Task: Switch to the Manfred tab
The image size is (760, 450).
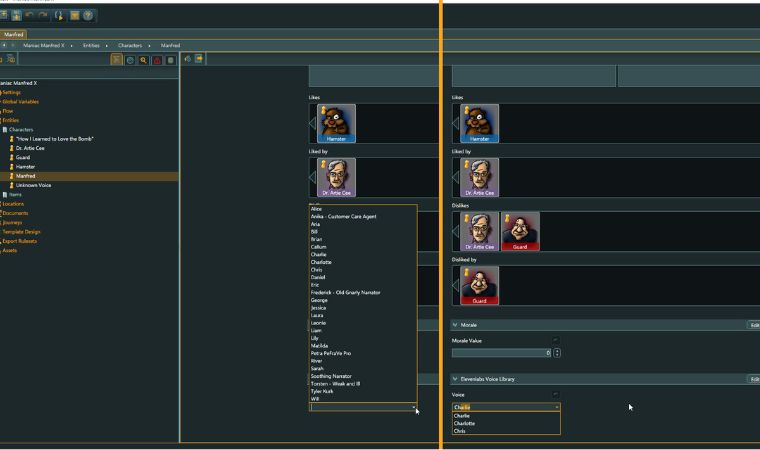Action: (x=14, y=34)
